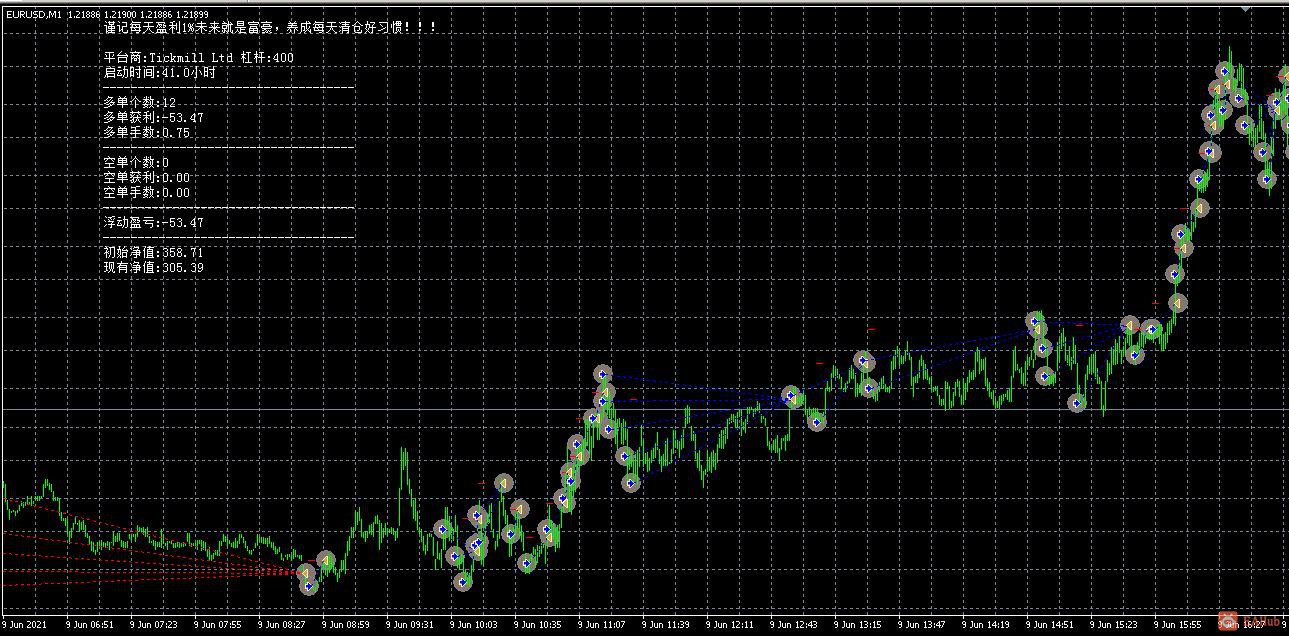Click the 多单手数:0.75 label
Image resolution: width=1289 pixels, height=636 pixels.
pos(146,133)
